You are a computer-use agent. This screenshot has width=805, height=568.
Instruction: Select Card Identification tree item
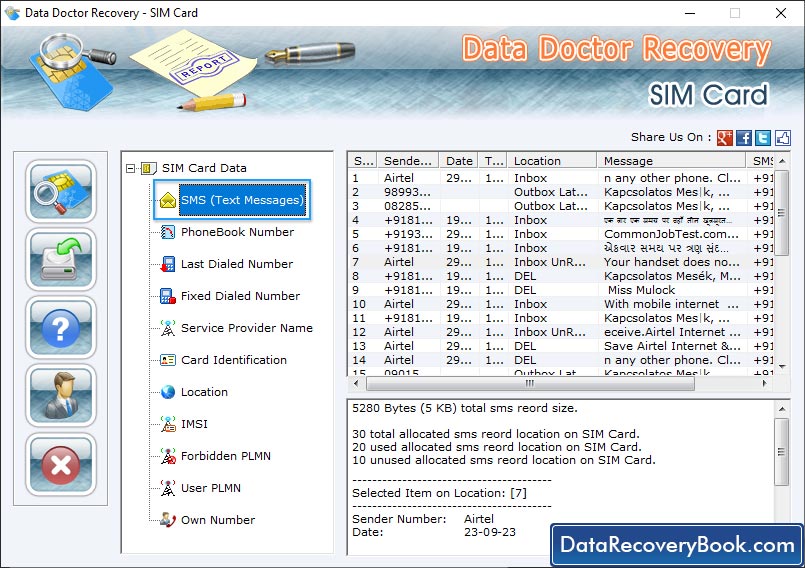coord(234,360)
